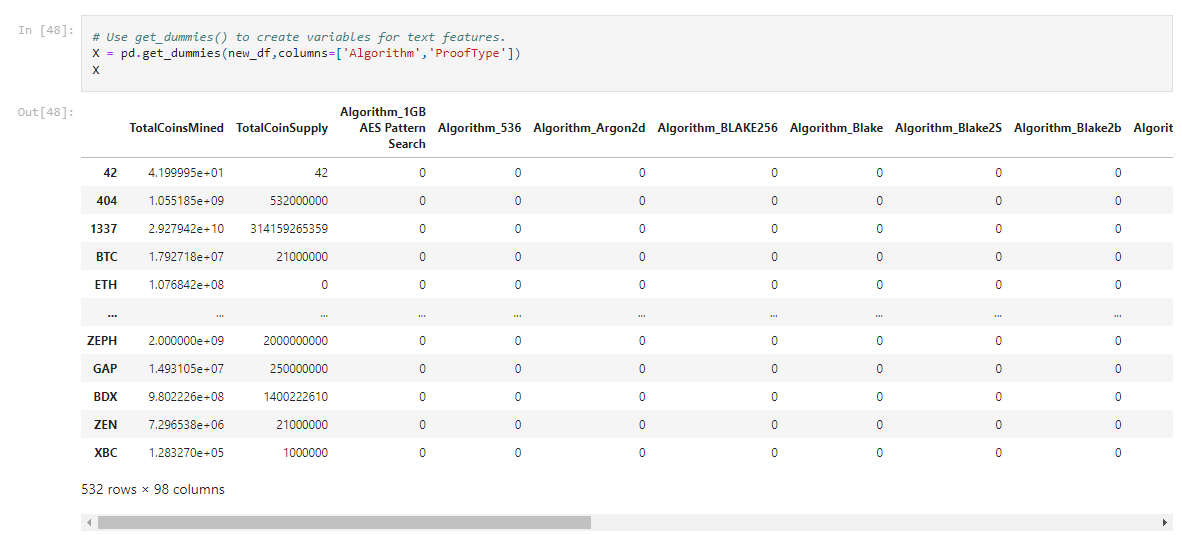Click the value 2.000000e+09 in ZEPH row
The height and width of the screenshot is (535, 1182).
(186, 341)
